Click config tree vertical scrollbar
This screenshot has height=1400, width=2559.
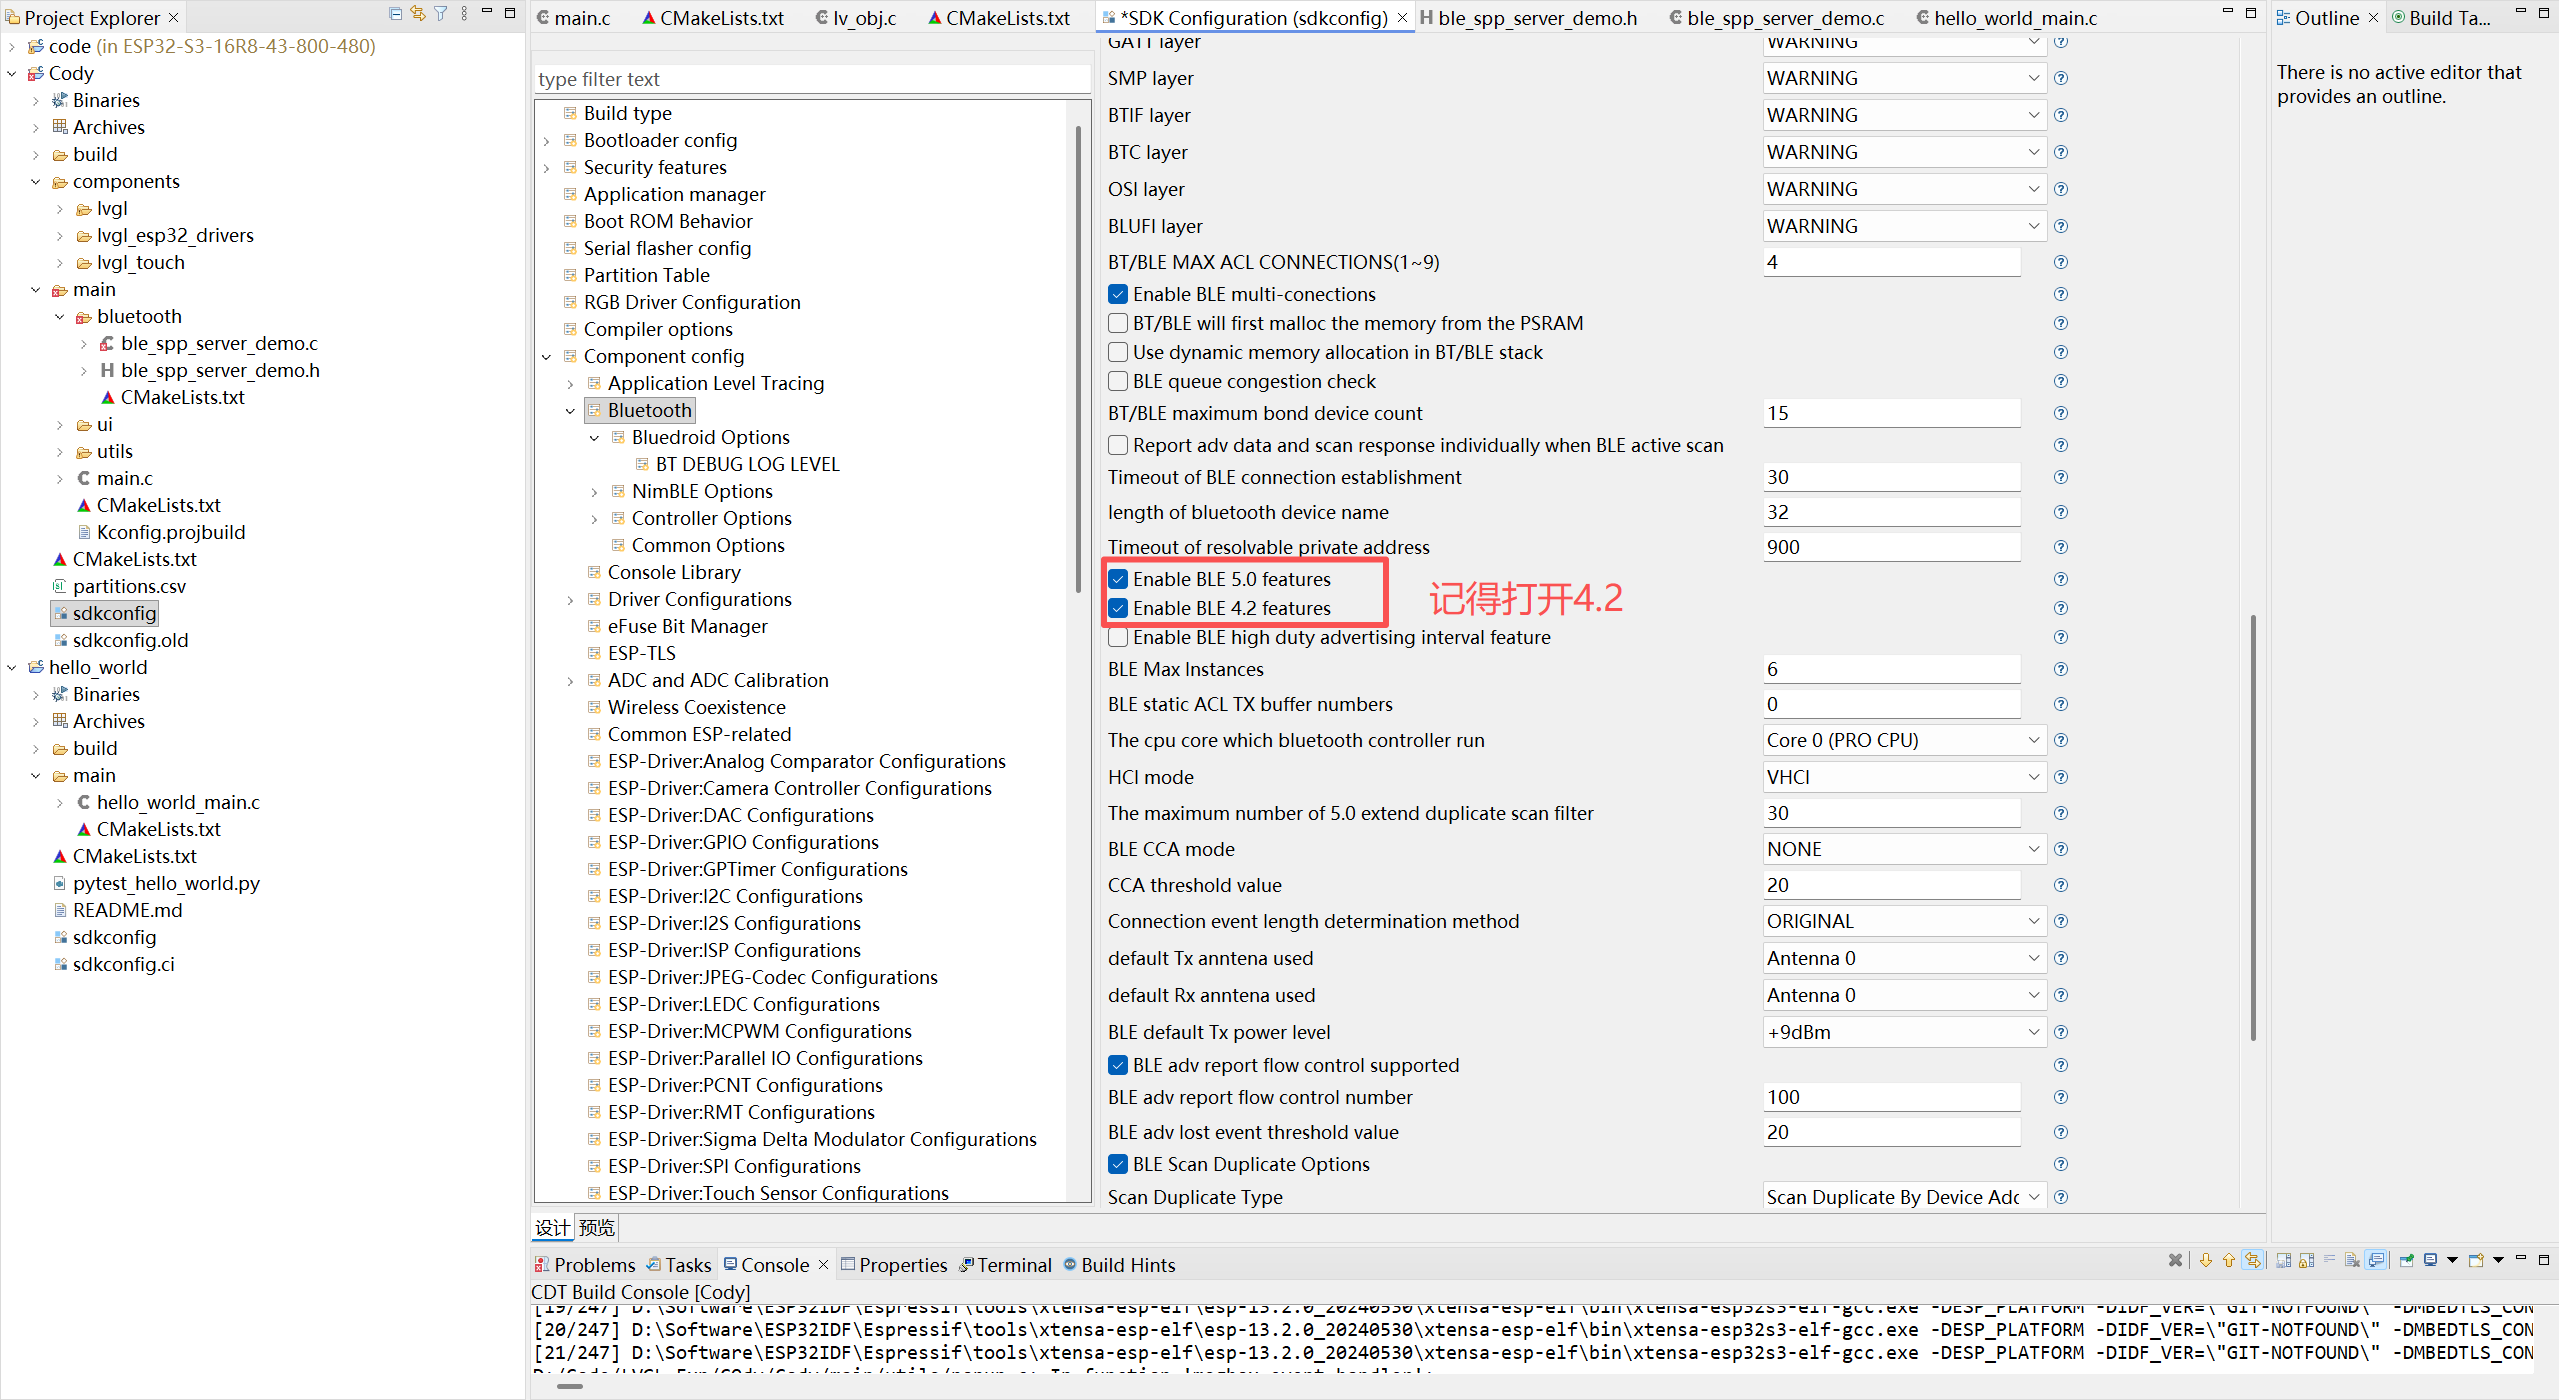tap(1078, 360)
